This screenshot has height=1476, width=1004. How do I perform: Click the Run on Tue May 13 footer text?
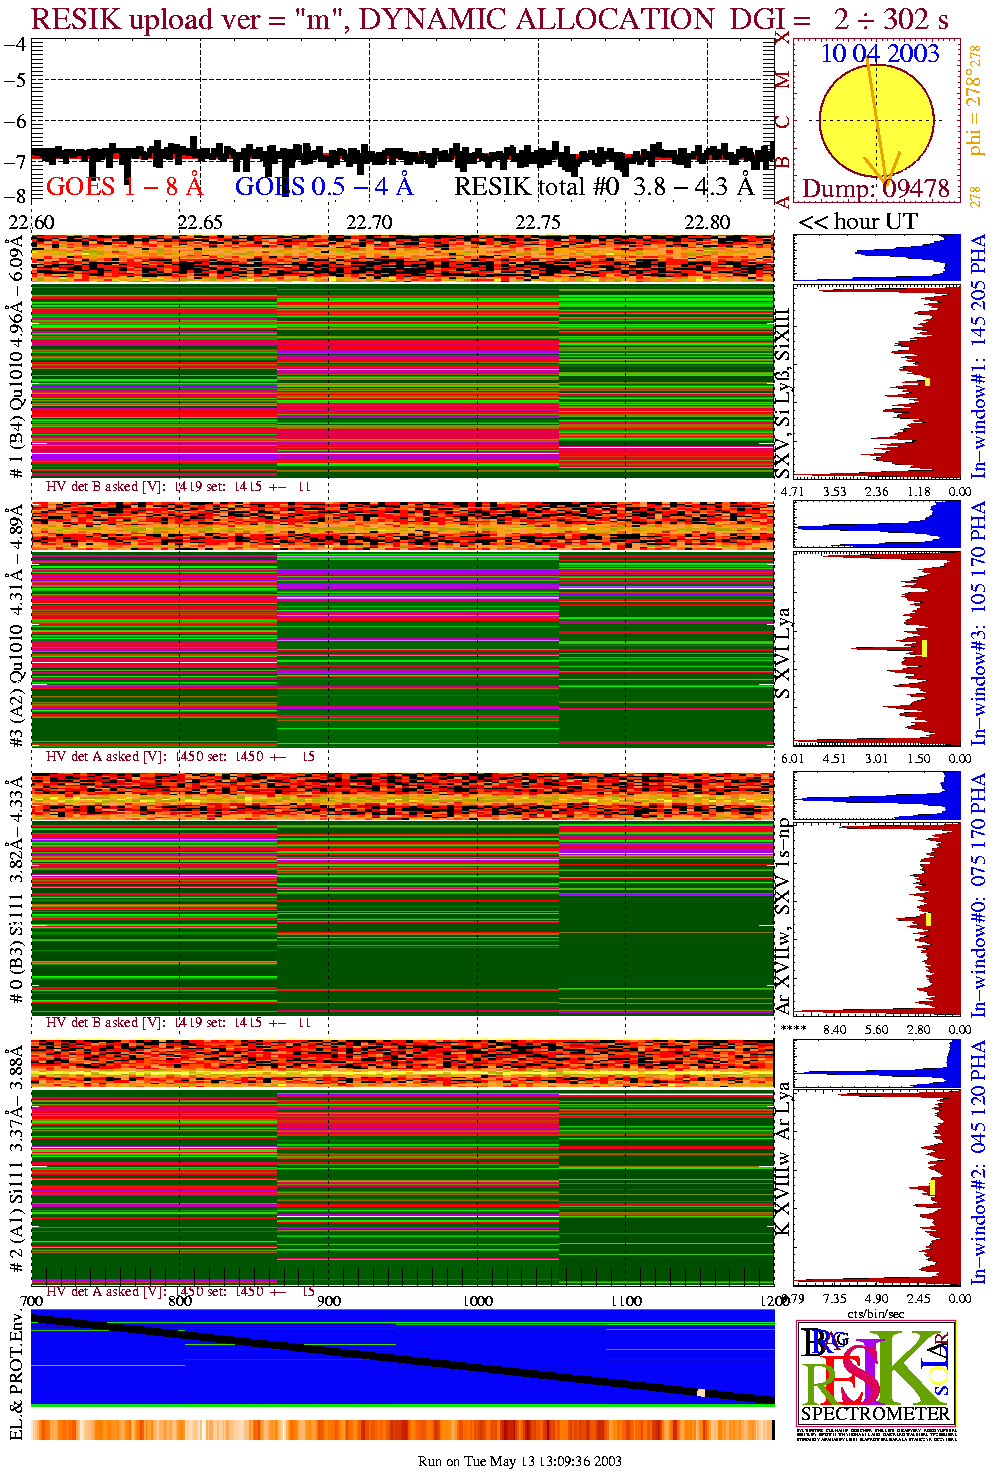pyautogui.click(x=519, y=1461)
